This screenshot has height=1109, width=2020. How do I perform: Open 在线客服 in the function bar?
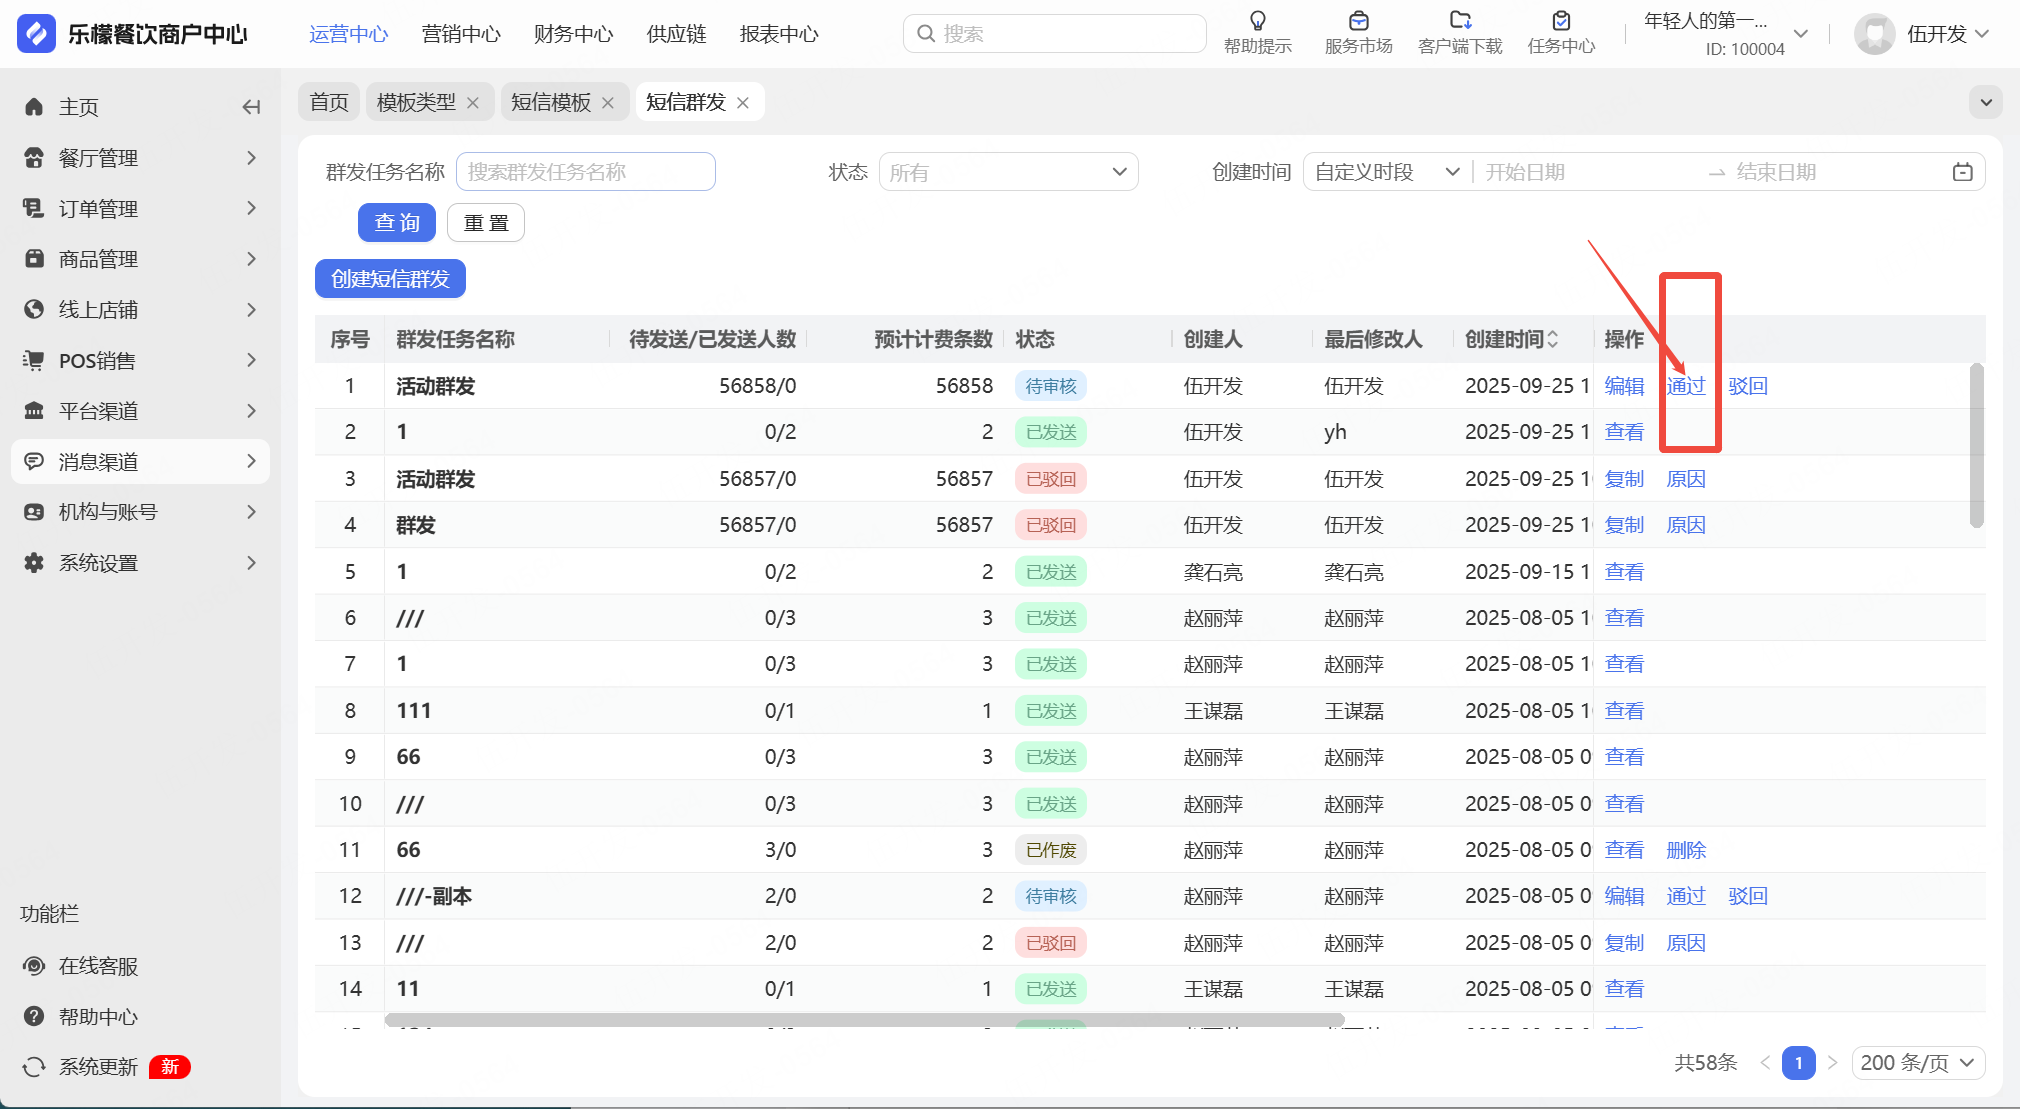[98, 966]
